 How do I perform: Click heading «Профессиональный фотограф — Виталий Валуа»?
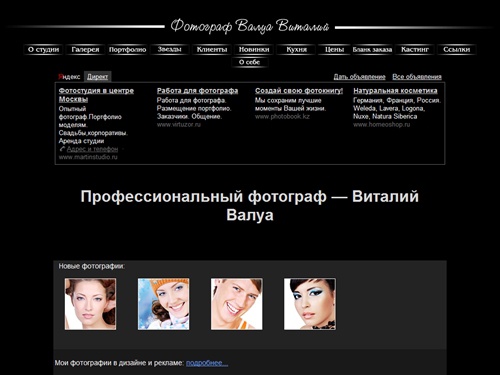pos(250,205)
